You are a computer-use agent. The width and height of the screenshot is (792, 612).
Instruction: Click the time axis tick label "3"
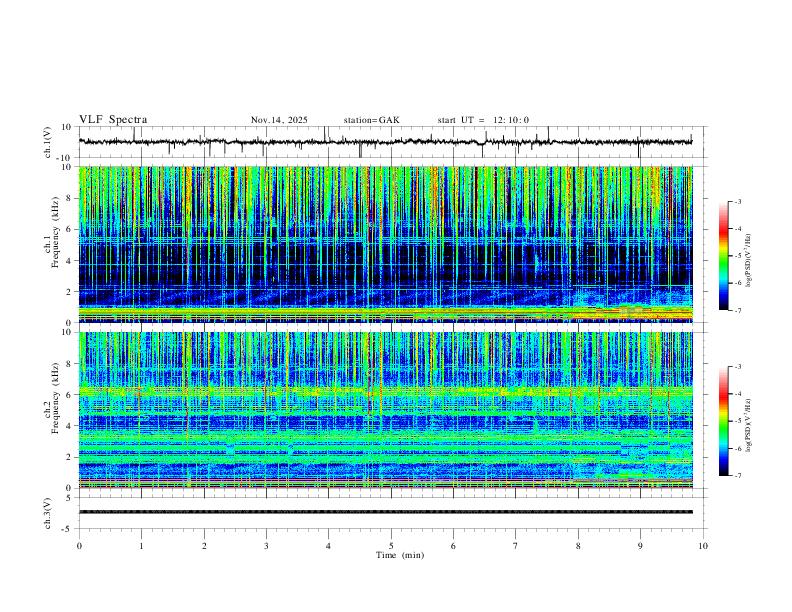coord(266,546)
